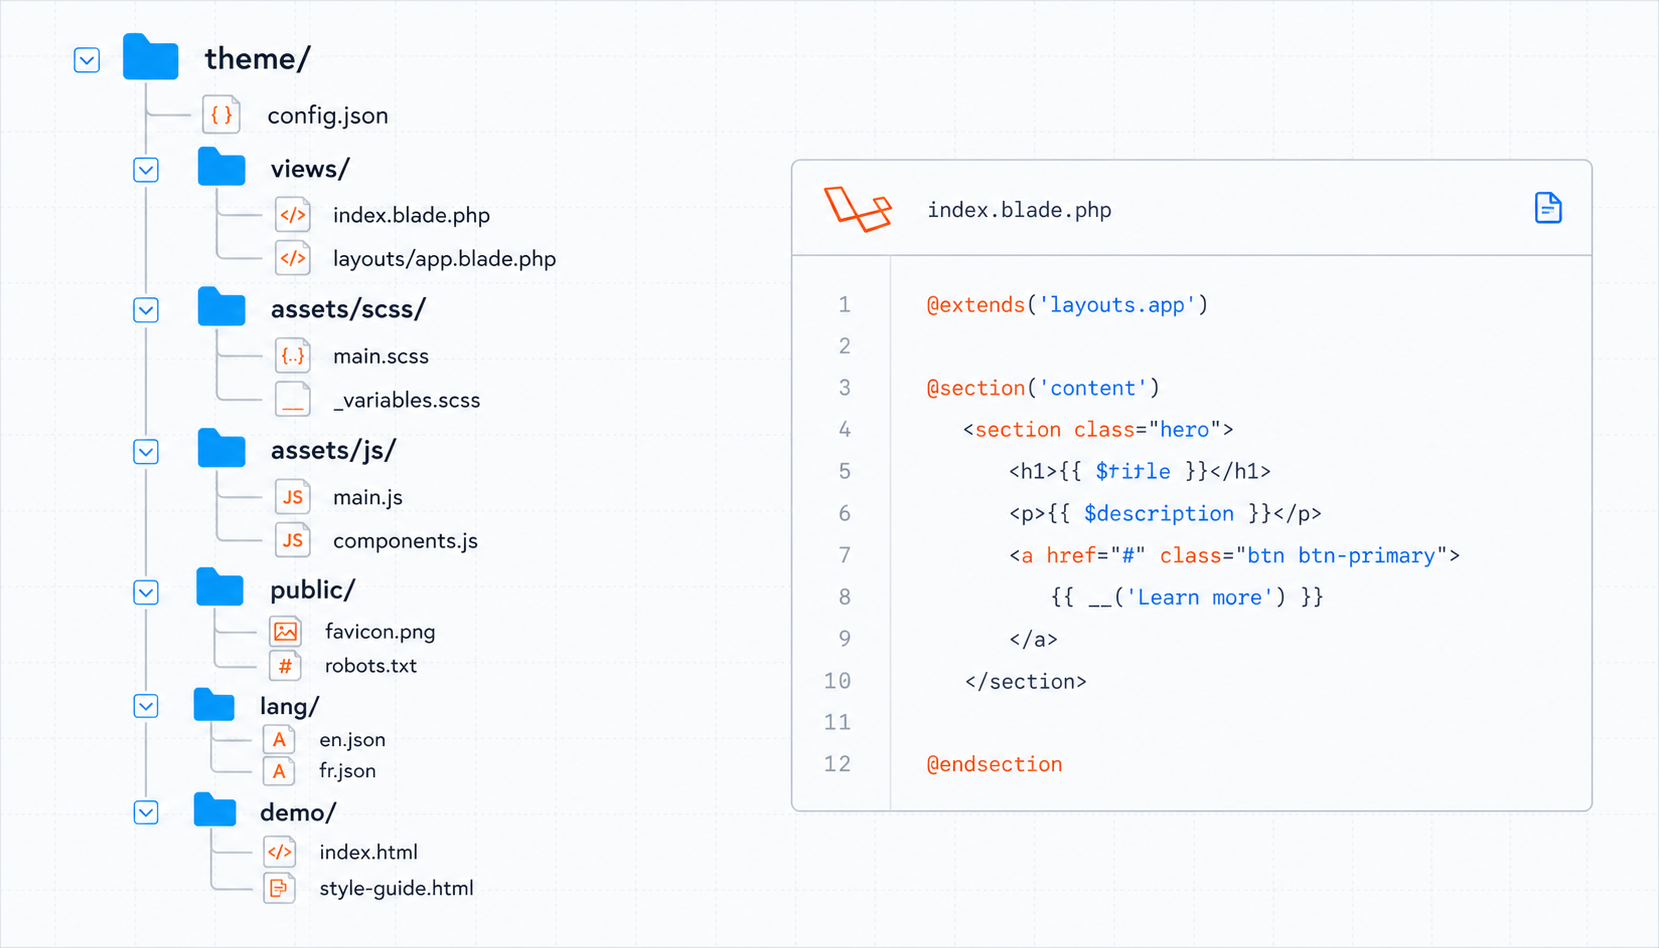The width and height of the screenshot is (1659, 948).
Task: Click the assets/scss/ folder icon
Action: [x=221, y=307]
